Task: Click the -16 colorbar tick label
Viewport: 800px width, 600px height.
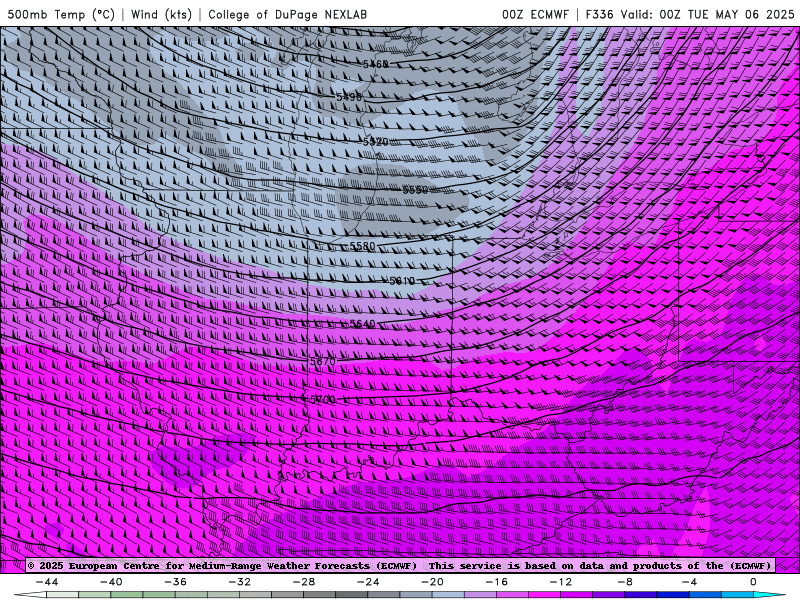Action: click(497, 582)
